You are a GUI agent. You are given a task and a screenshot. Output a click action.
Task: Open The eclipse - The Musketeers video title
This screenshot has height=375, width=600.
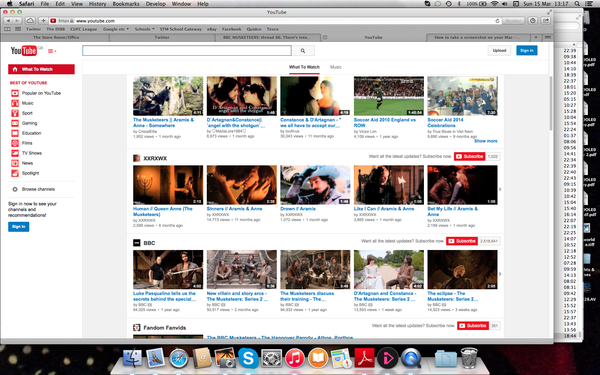coord(453,296)
